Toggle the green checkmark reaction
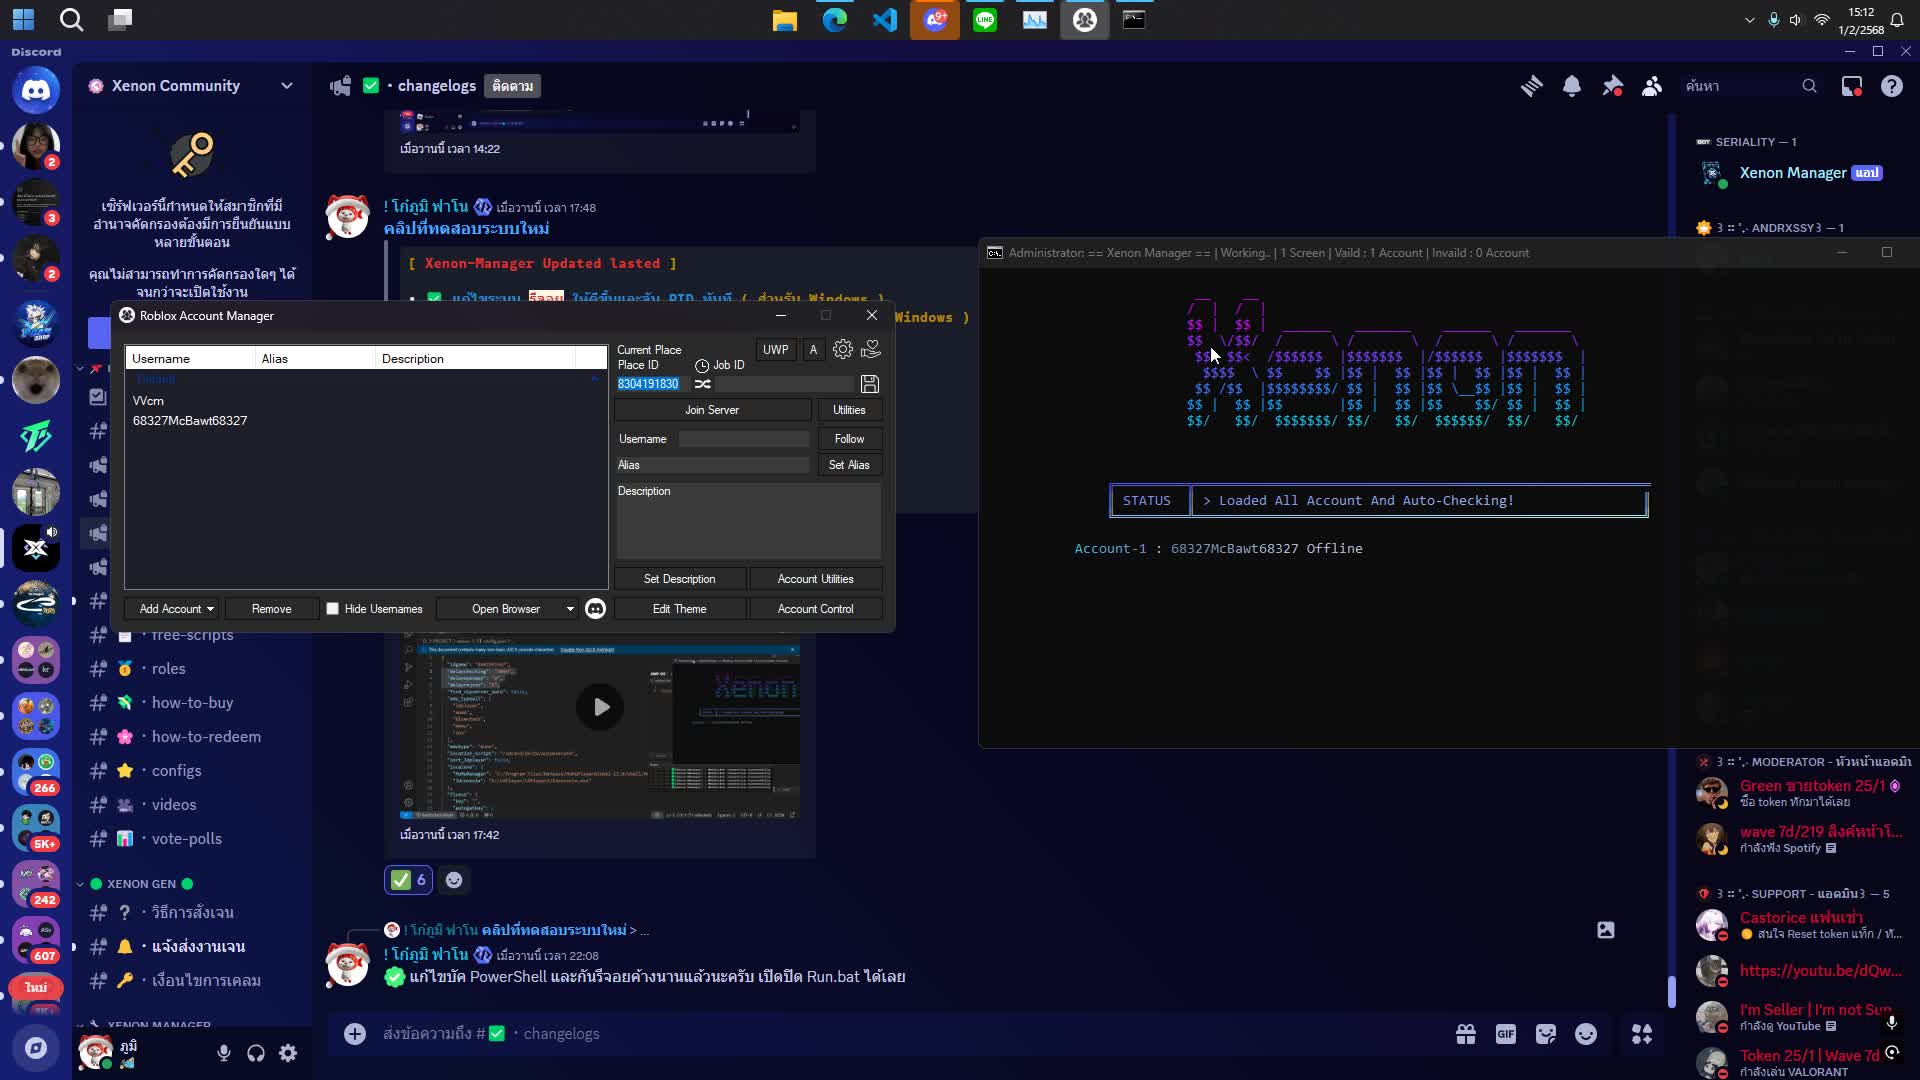1920x1080 pixels. 407,880
